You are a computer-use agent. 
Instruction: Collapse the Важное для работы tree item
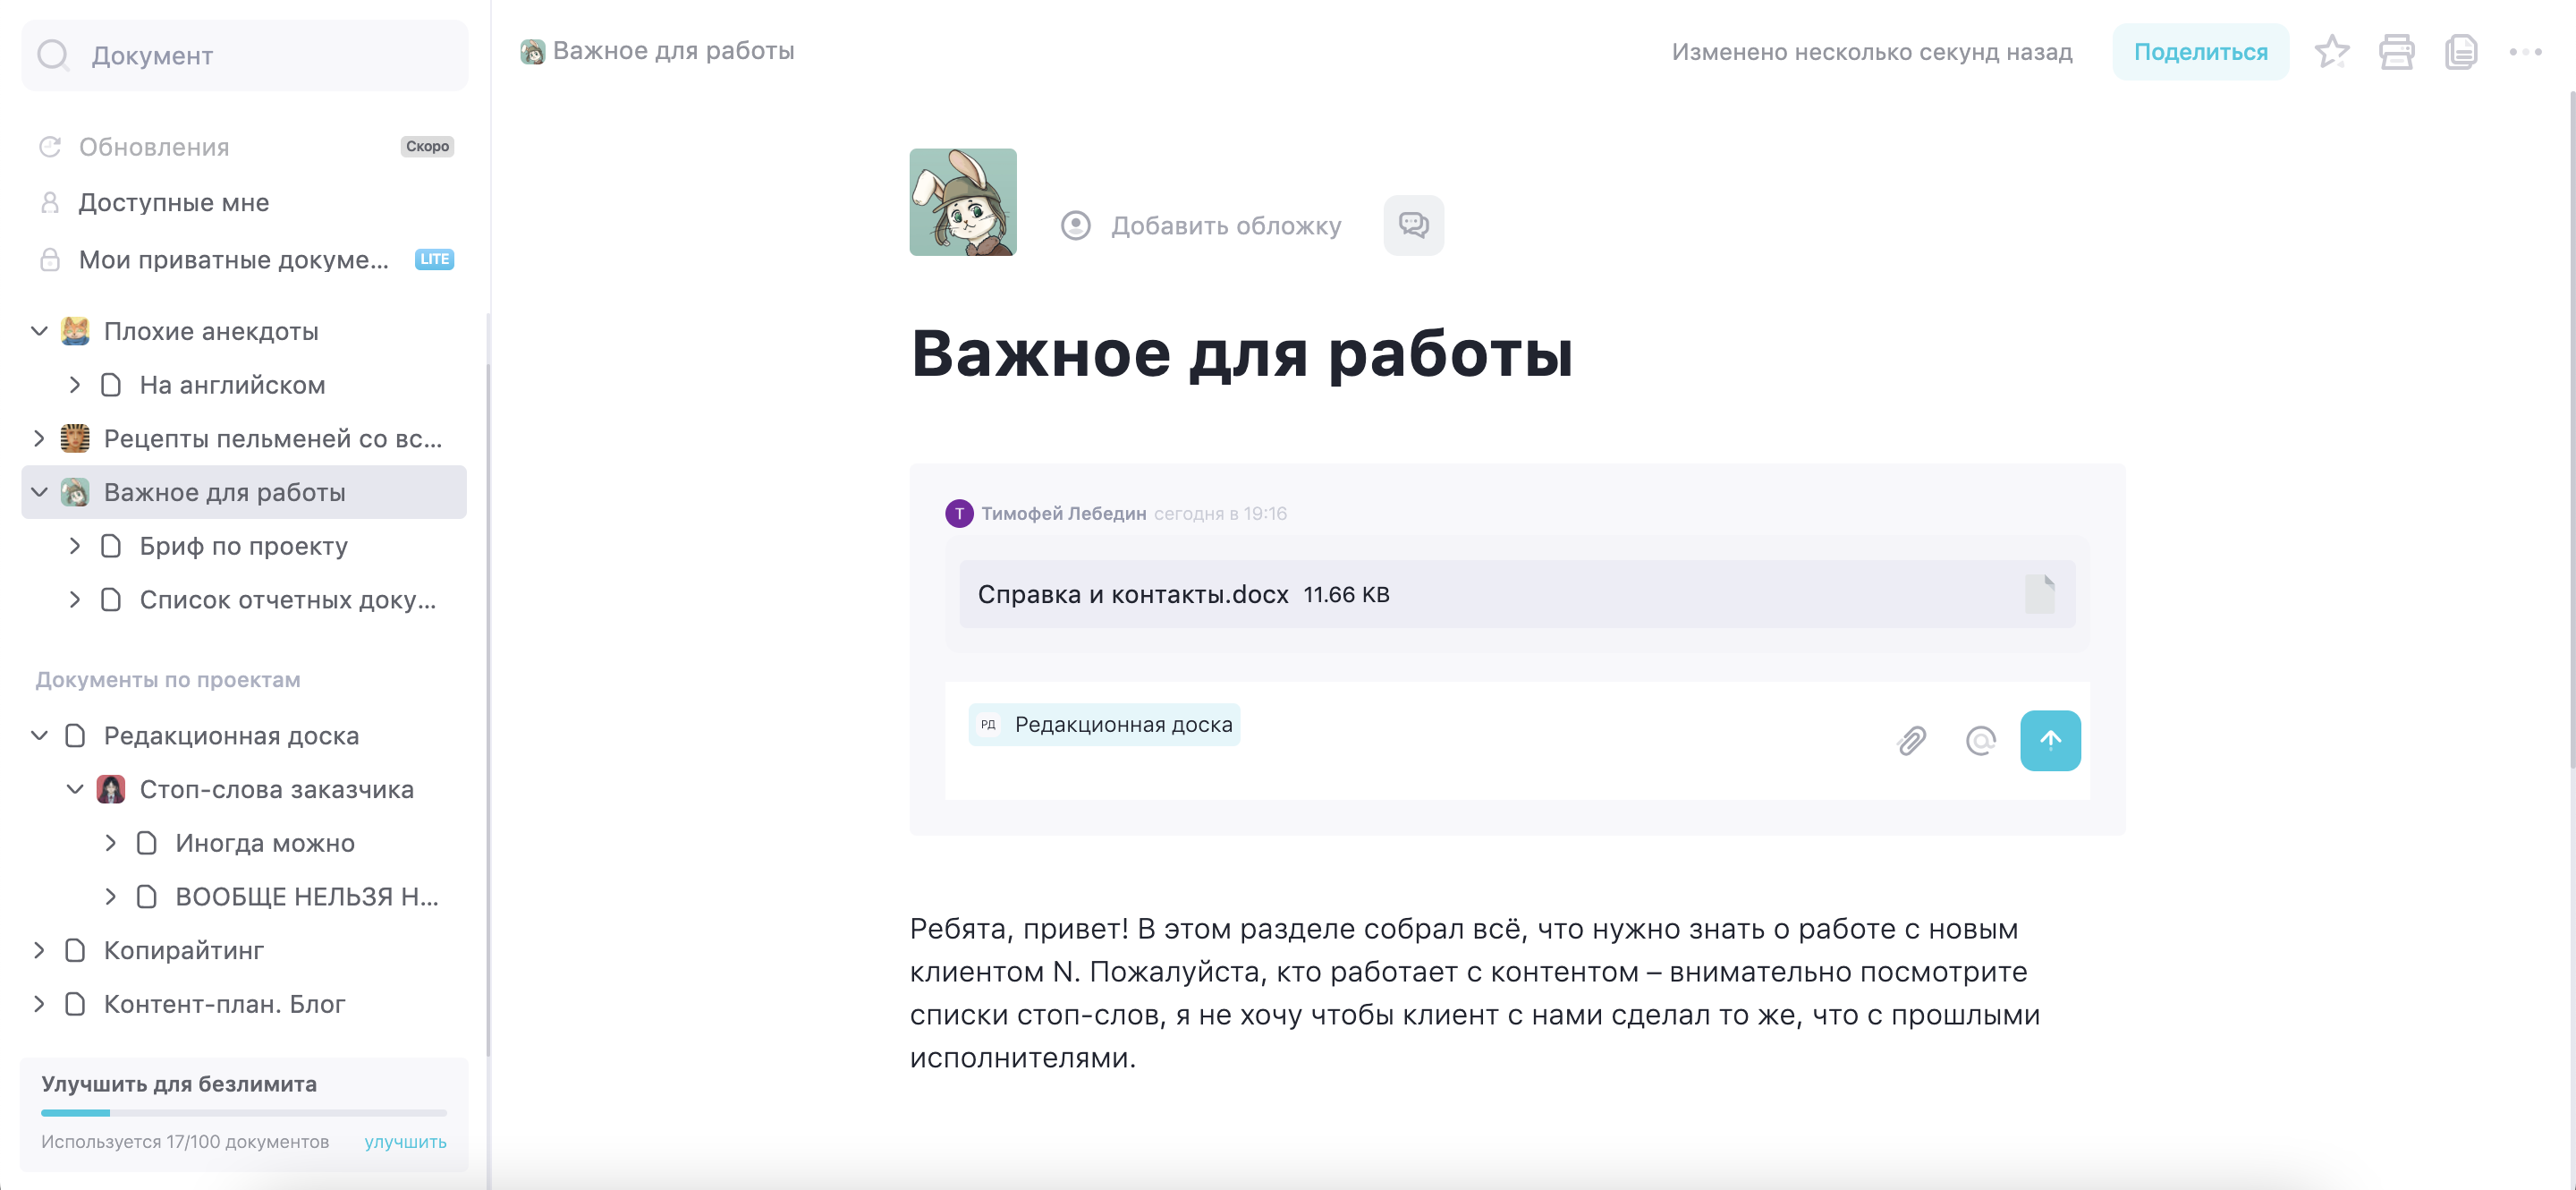38,491
